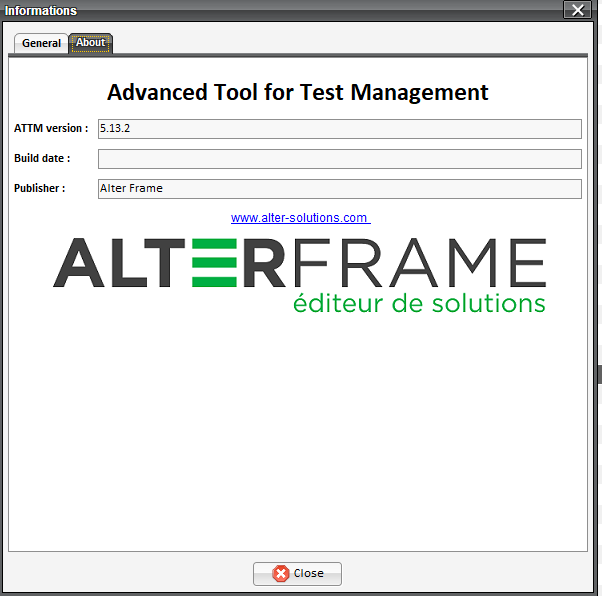Click the 'Informations' window title text

click(41, 10)
